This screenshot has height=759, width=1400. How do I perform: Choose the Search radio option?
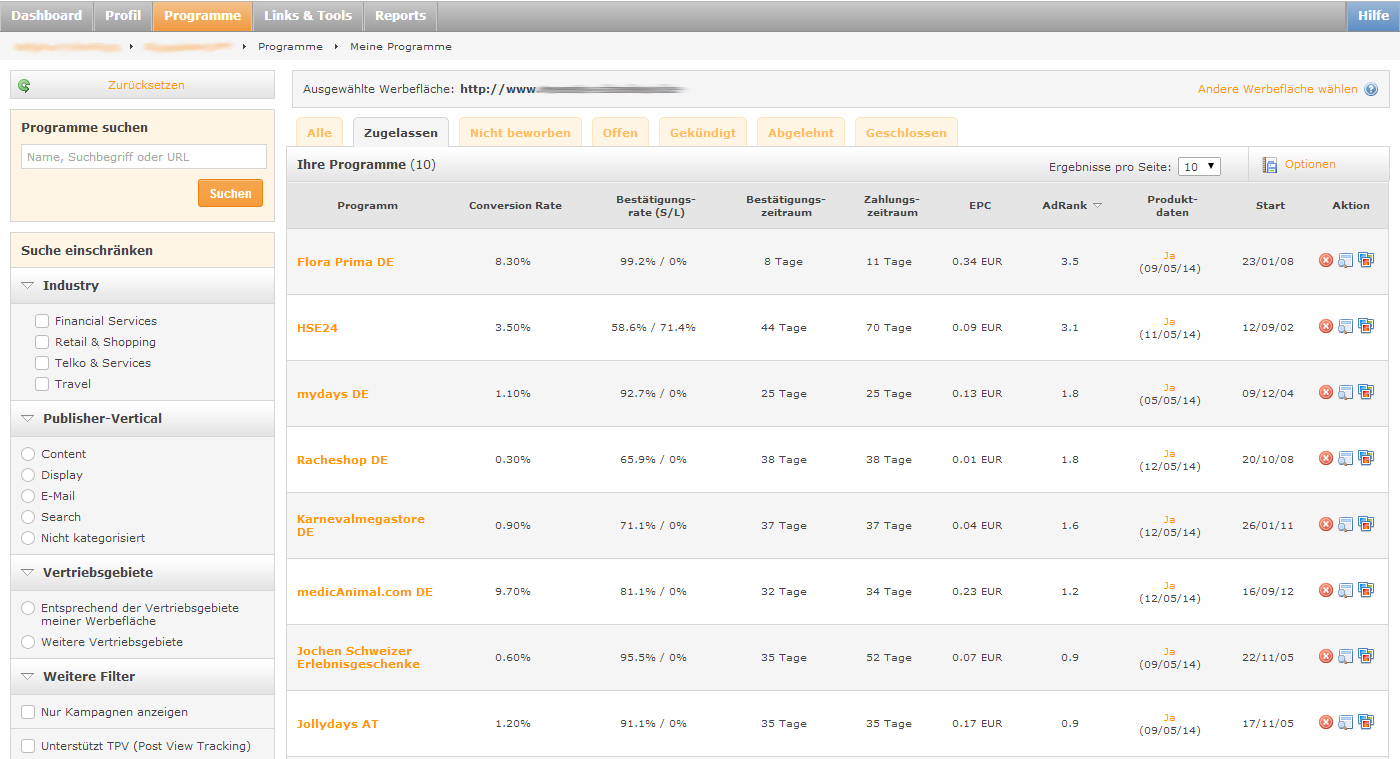coord(28,517)
